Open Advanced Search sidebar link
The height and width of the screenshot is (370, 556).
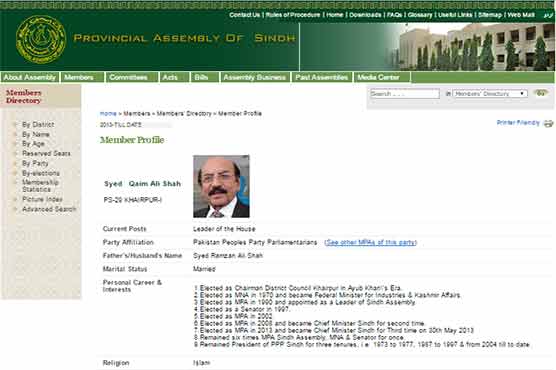(x=49, y=209)
